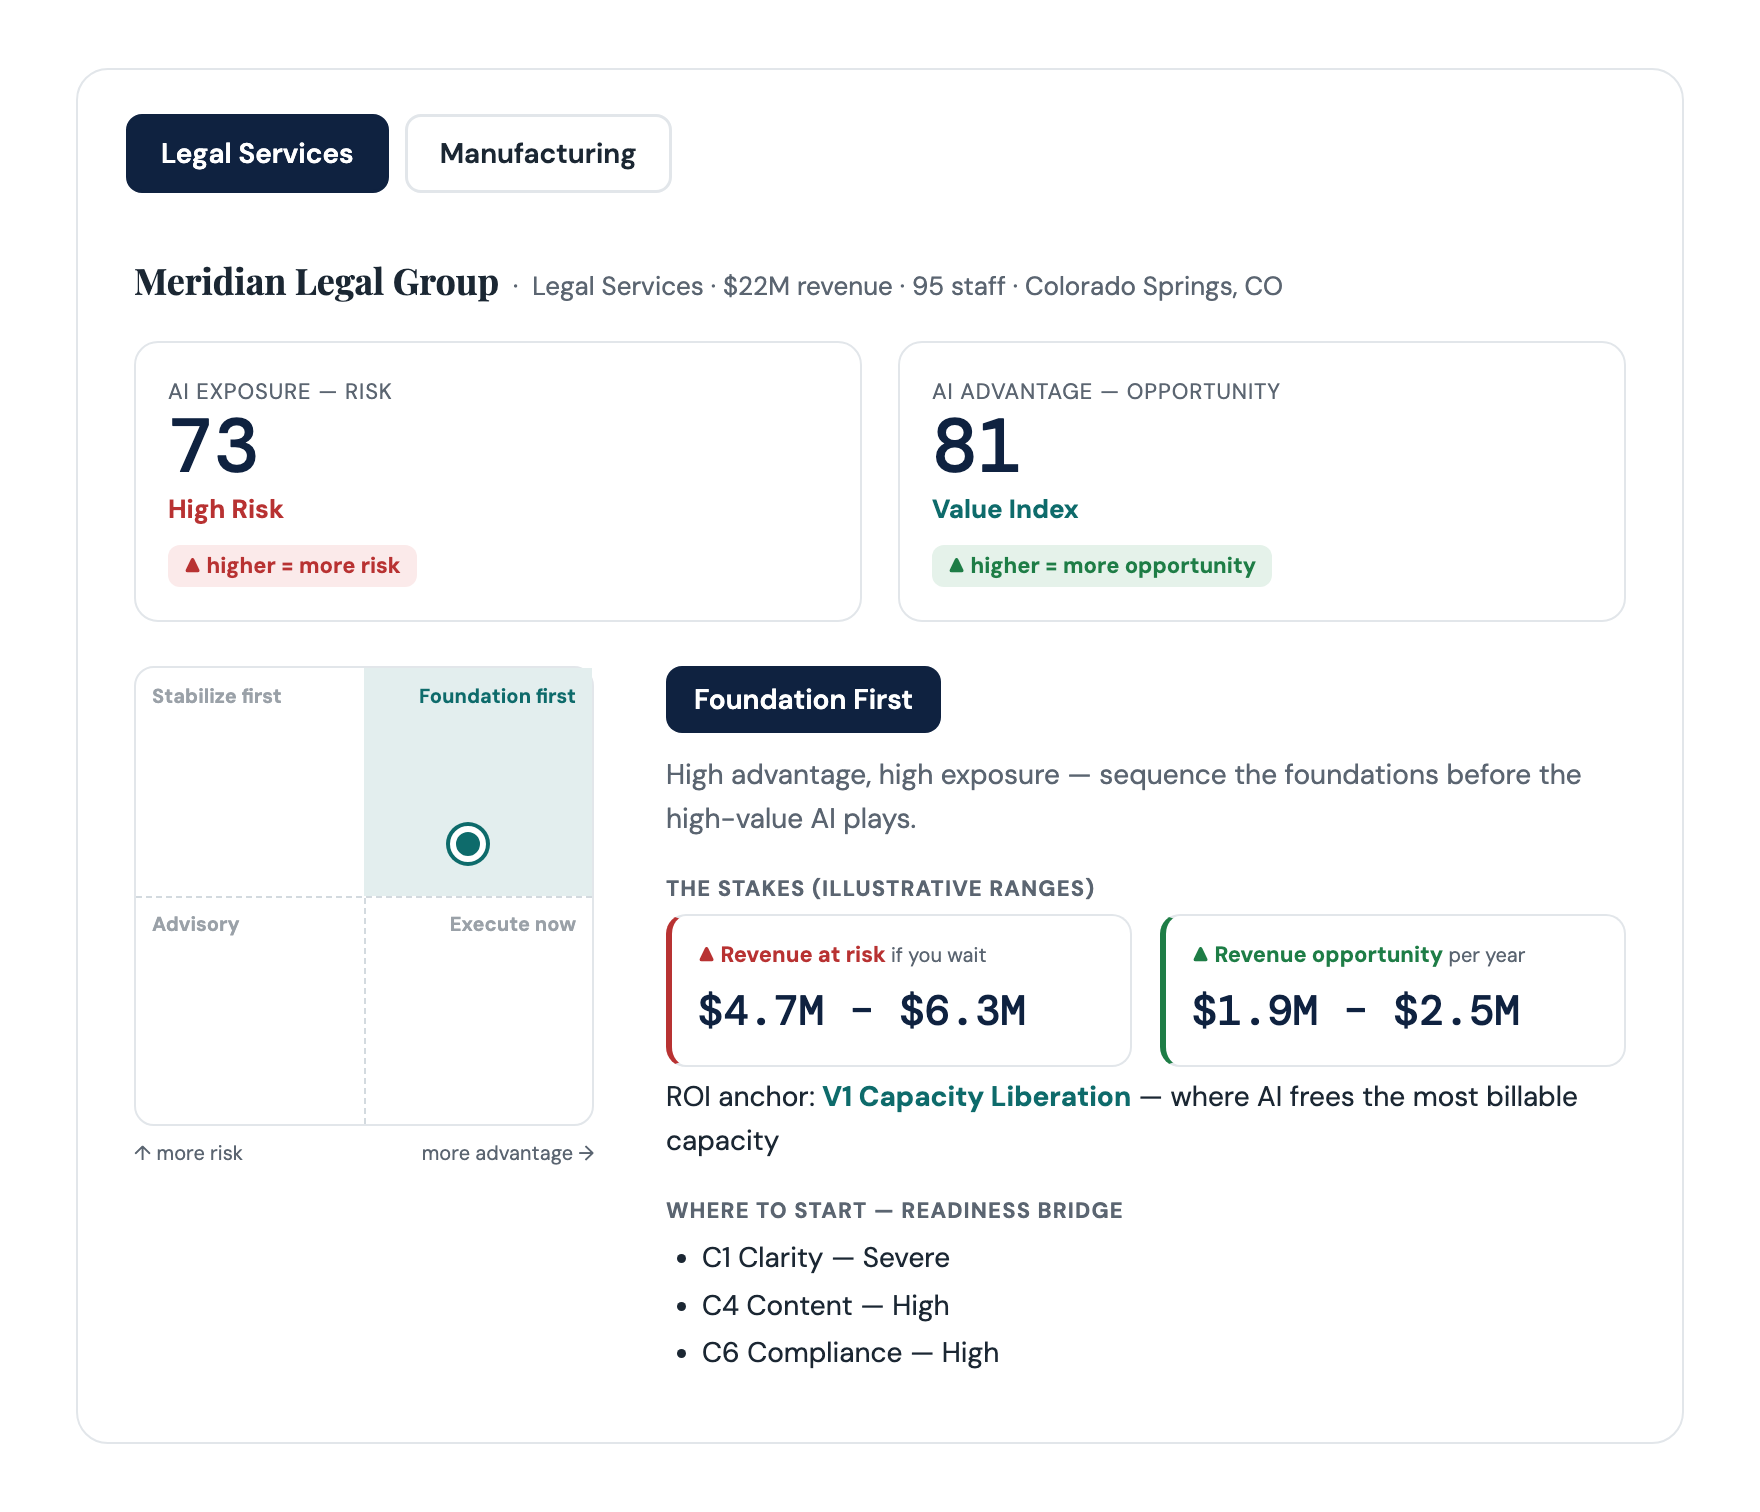
Task: Select the Advisory quadrant
Action: pos(250,1011)
